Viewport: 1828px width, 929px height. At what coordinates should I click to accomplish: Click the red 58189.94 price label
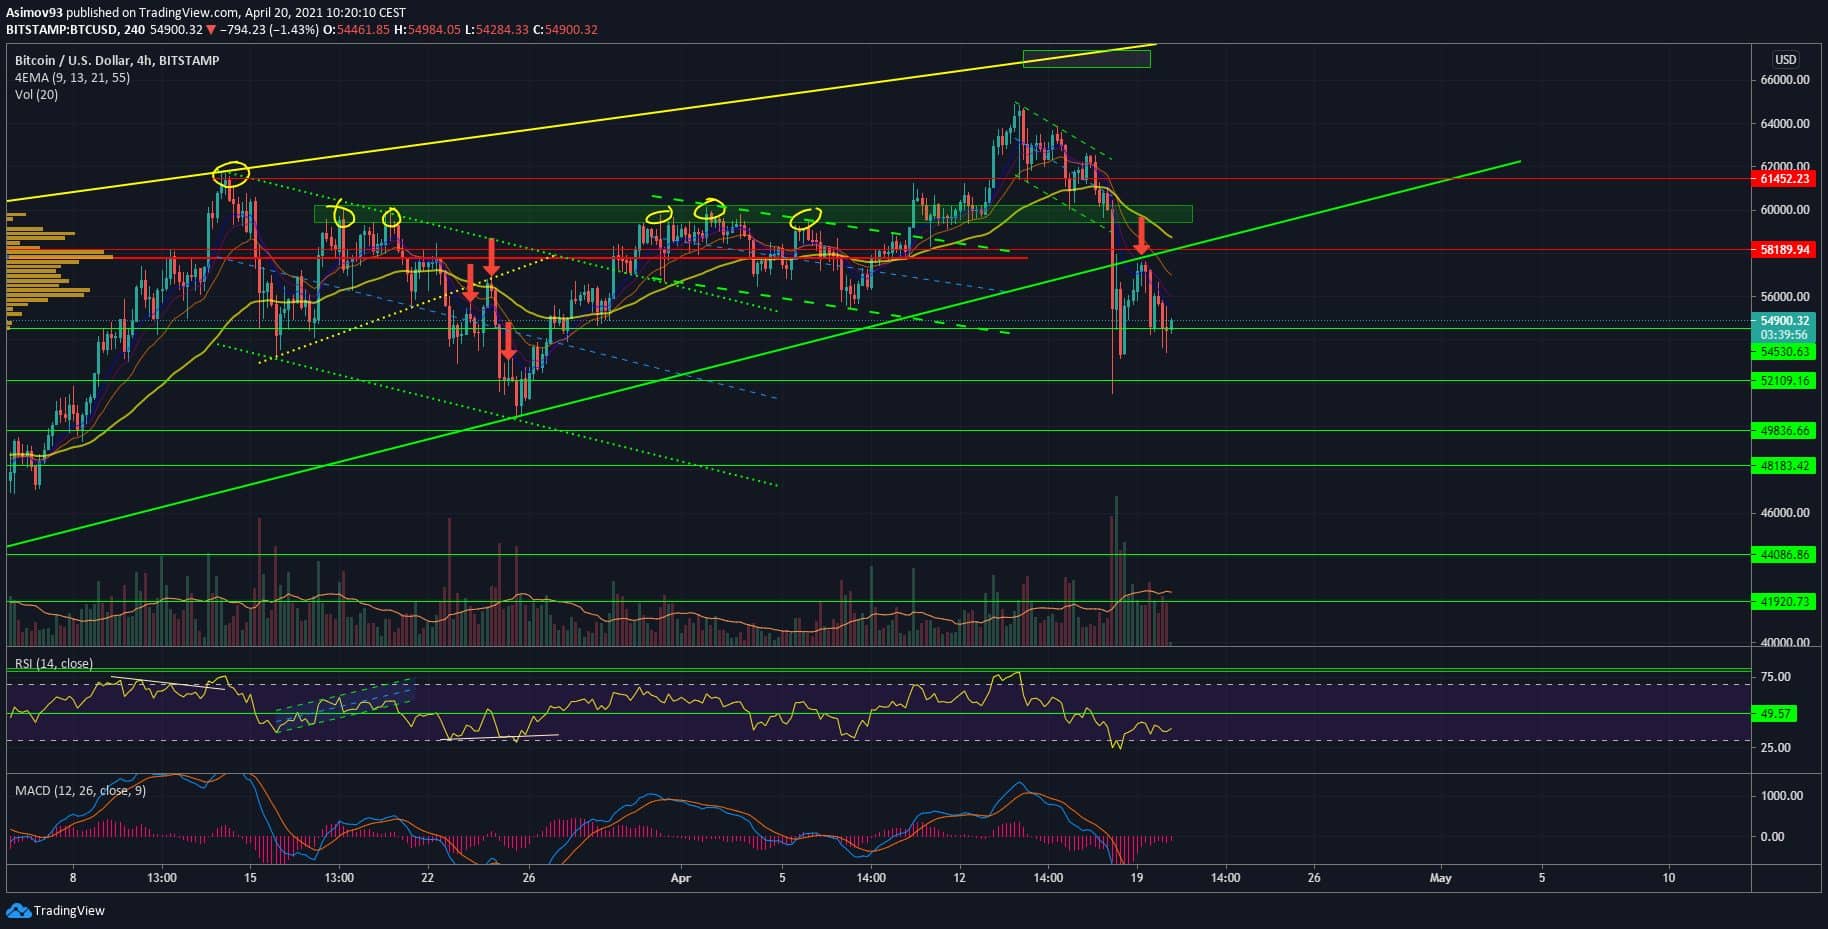pos(1784,249)
